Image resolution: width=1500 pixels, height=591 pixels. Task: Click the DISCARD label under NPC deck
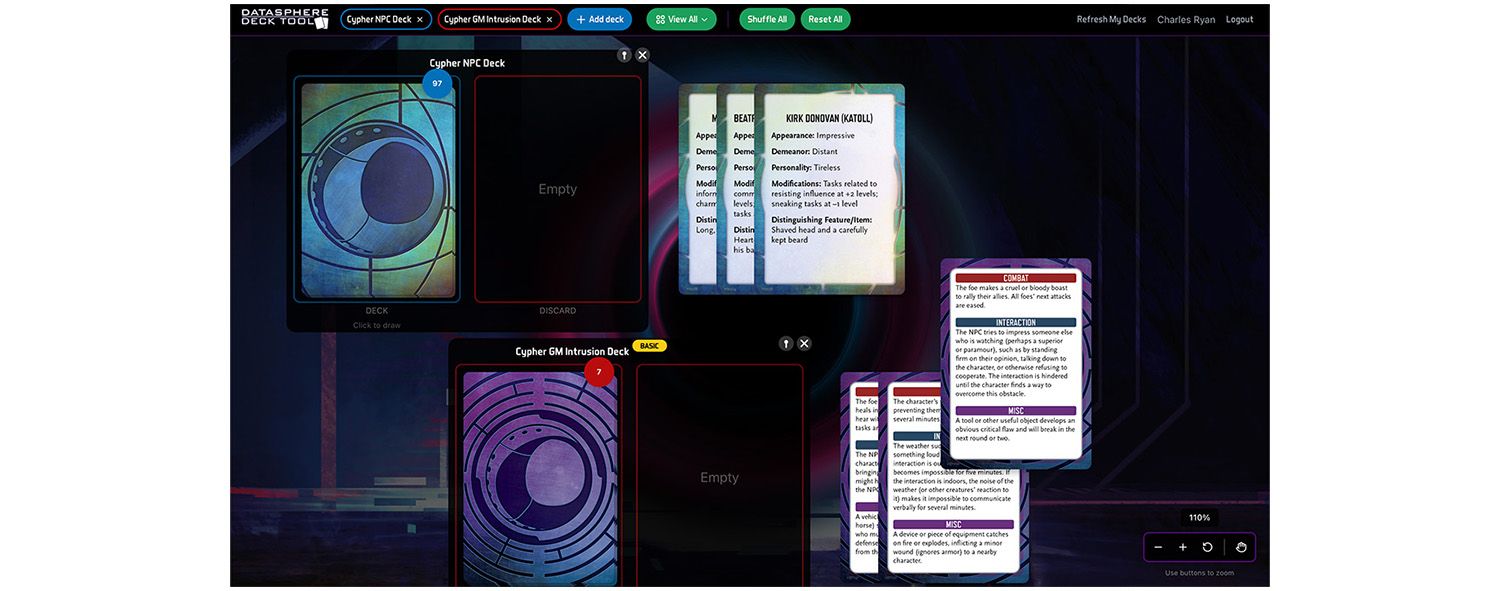(558, 311)
